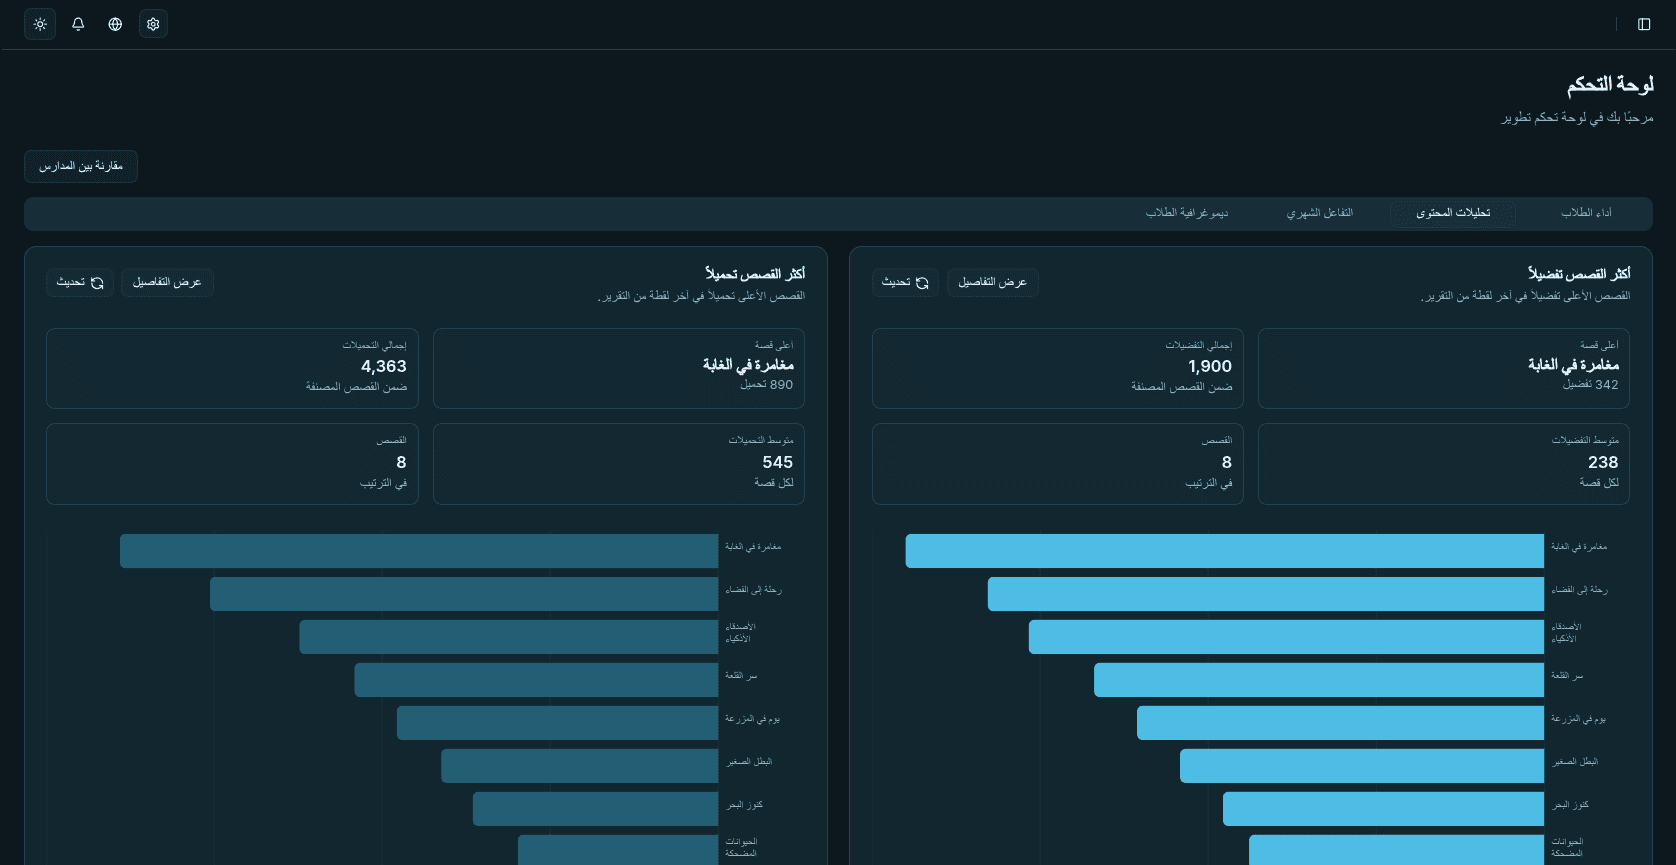
Task: Click مغامرة في الغابة bar in downloads chart
Action: click(419, 551)
